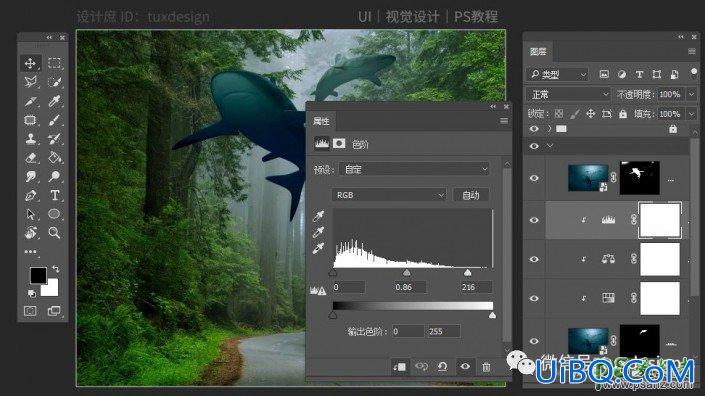The image size is (705, 396).
Task: Select the Brush tool
Action: pyautogui.click(x=54, y=120)
